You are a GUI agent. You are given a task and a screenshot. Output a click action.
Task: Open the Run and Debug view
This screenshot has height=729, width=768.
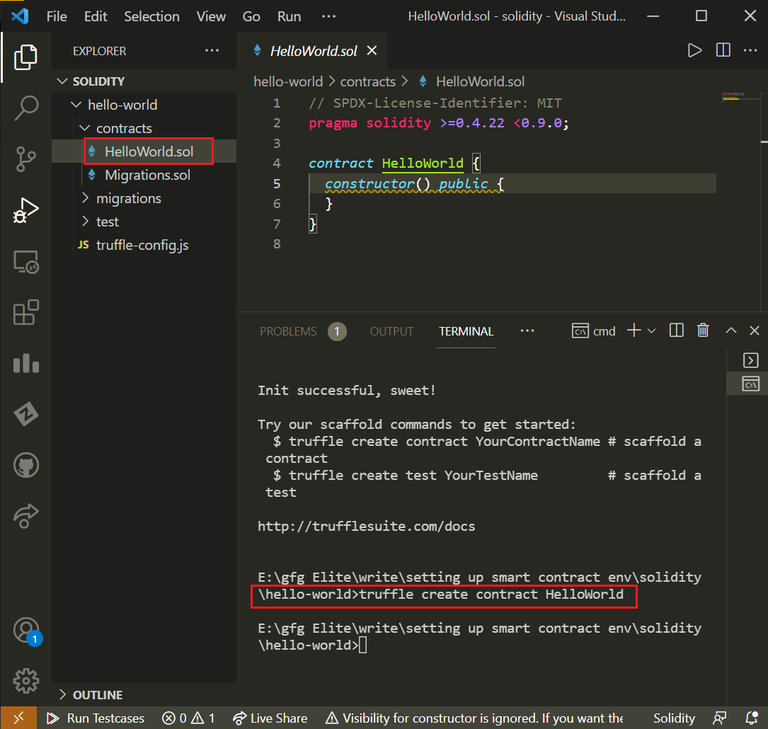point(26,211)
